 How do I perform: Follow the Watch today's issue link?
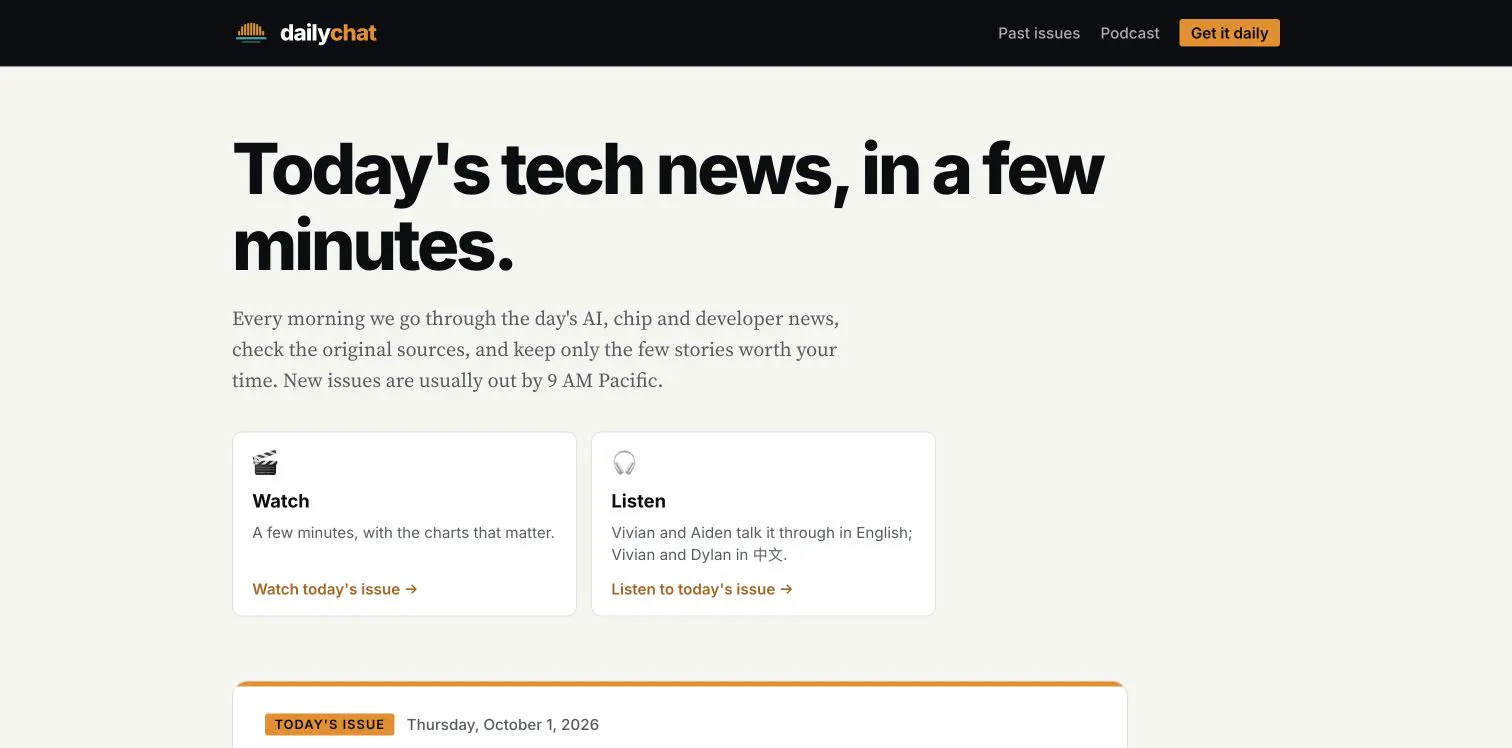coord(335,589)
